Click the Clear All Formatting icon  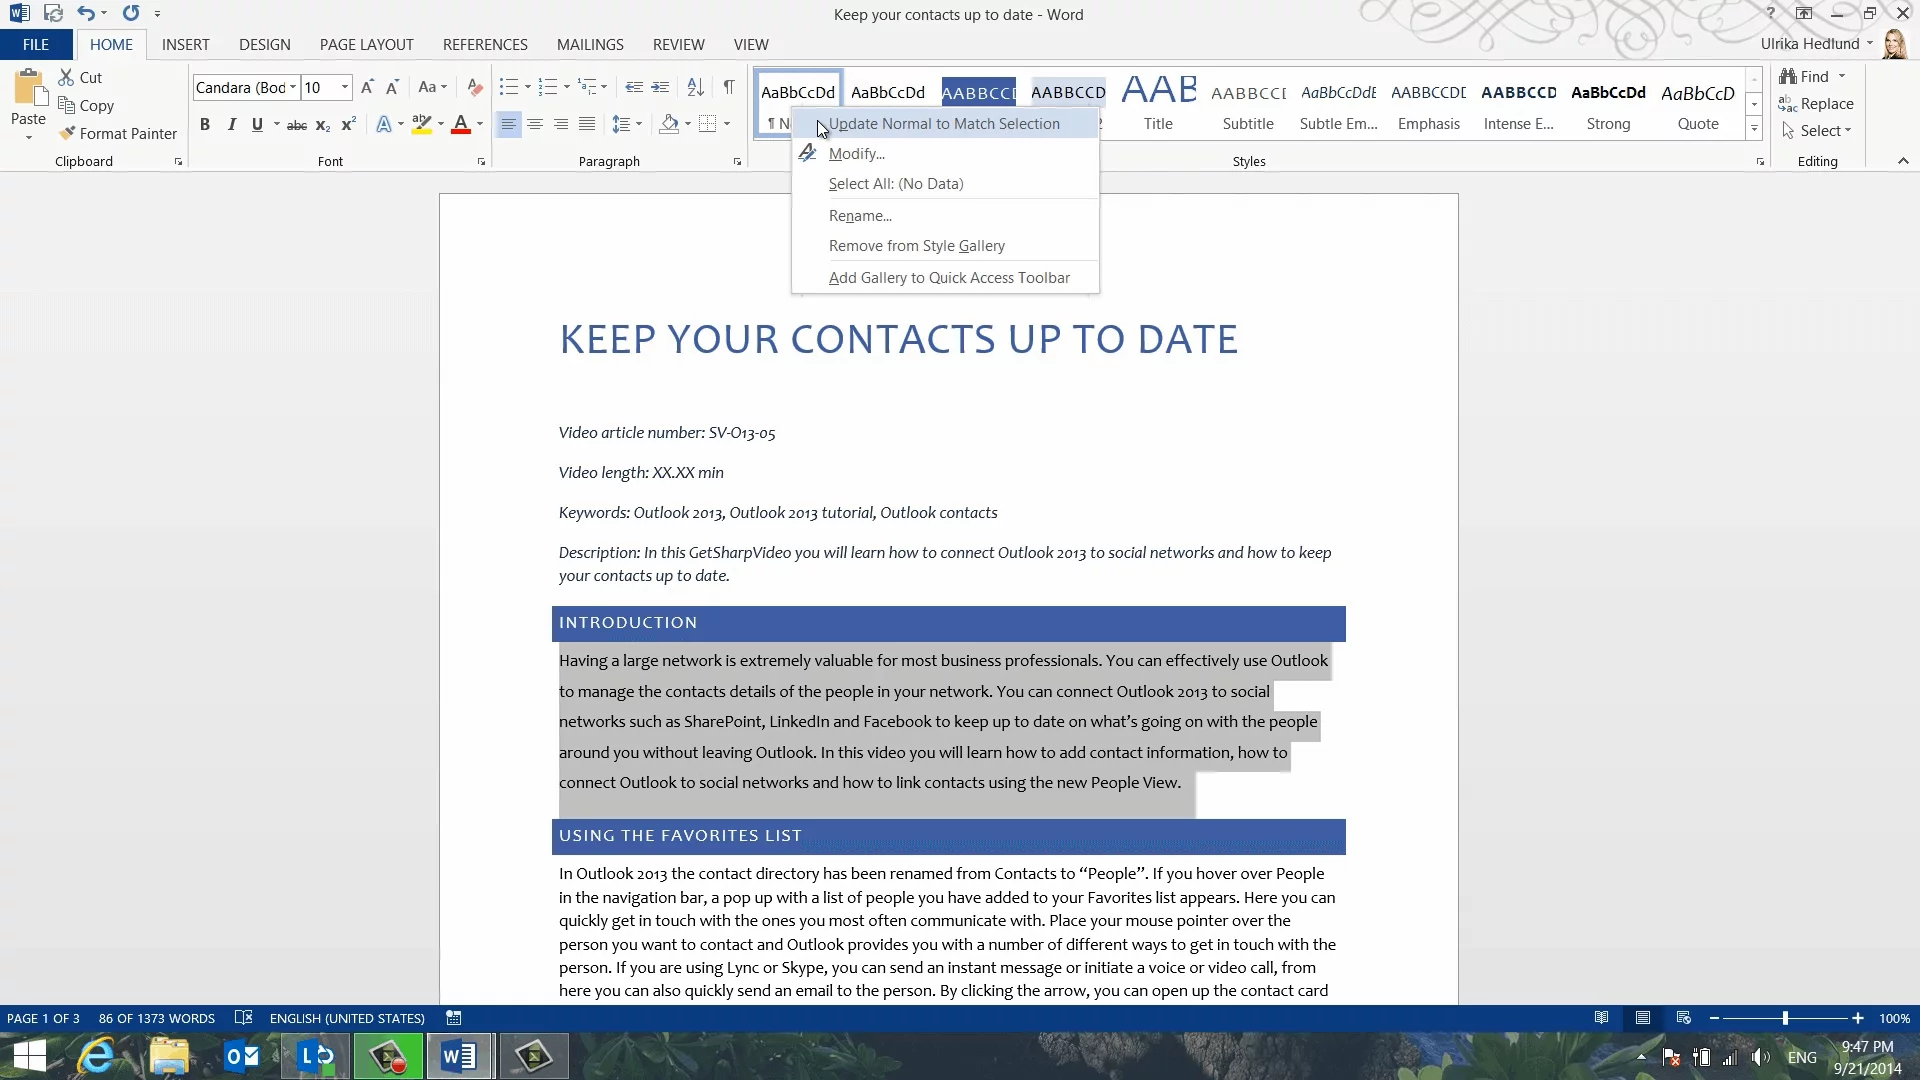pyautogui.click(x=475, y=88)
